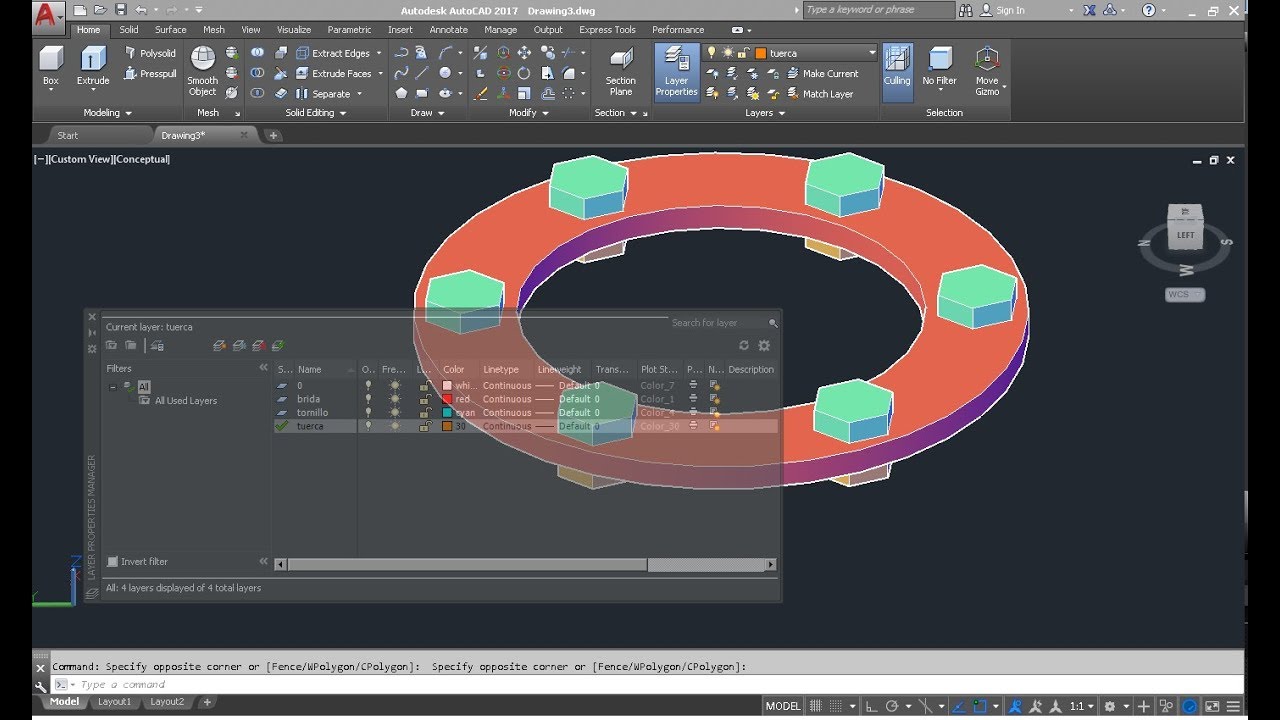Select the brida layer name
The height and width of the screenshot is (720, 1280).
(x=308, y=399)
